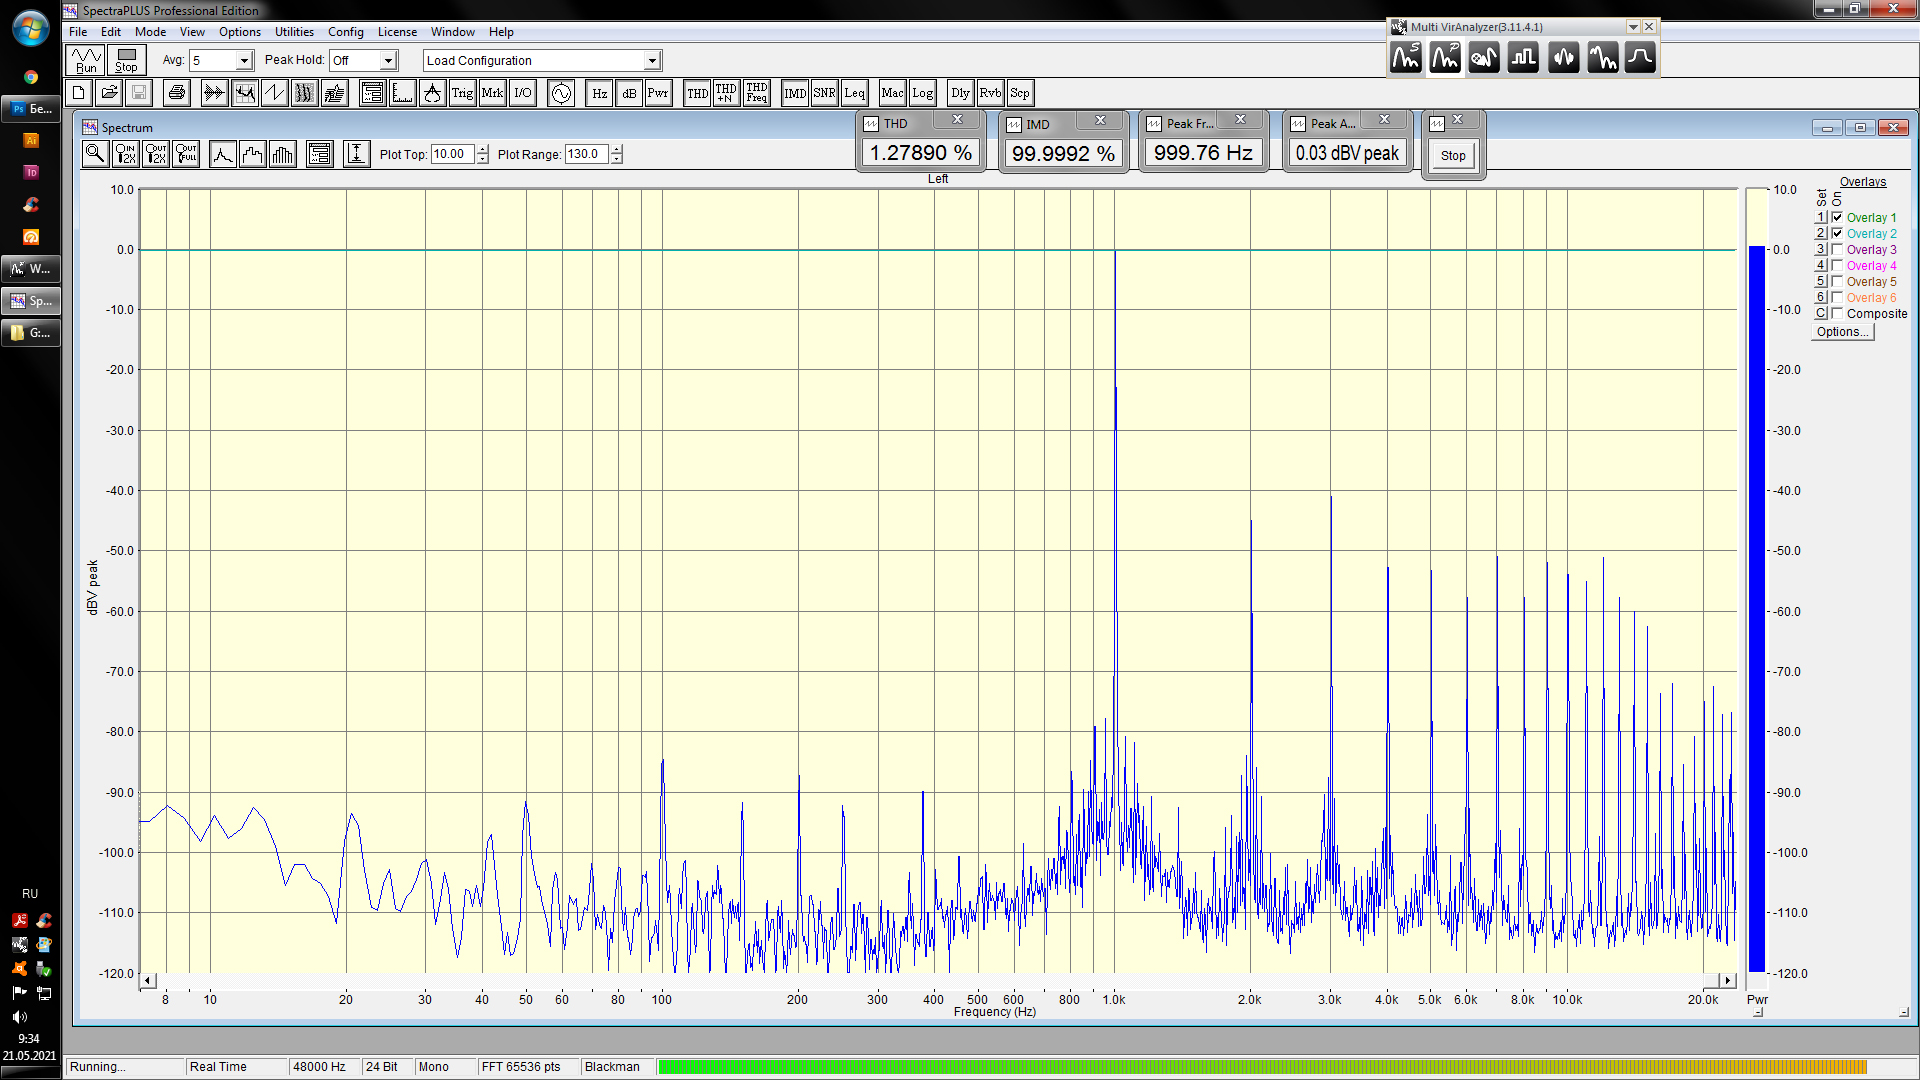Select Zoom In 2X plot tool

126,154
